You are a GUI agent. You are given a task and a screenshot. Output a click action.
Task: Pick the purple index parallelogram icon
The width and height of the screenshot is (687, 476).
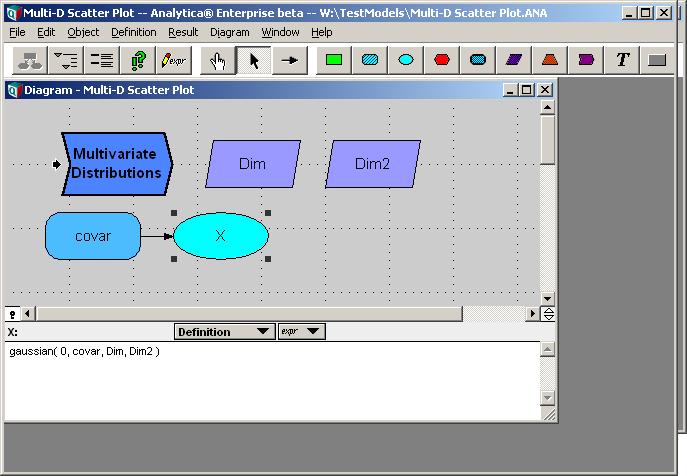514,60
